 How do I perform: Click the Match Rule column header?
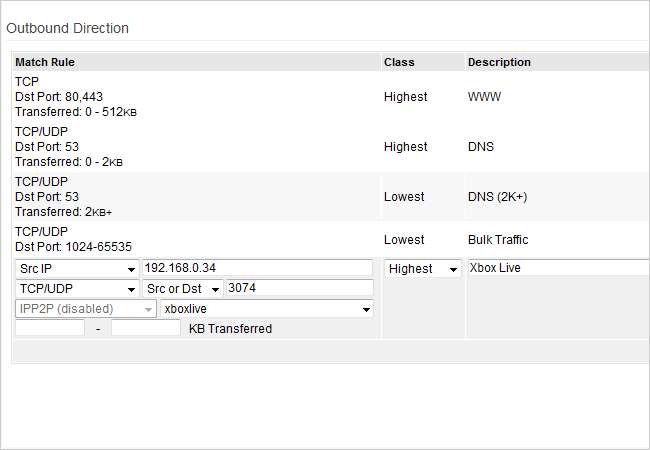click(45, 62)
